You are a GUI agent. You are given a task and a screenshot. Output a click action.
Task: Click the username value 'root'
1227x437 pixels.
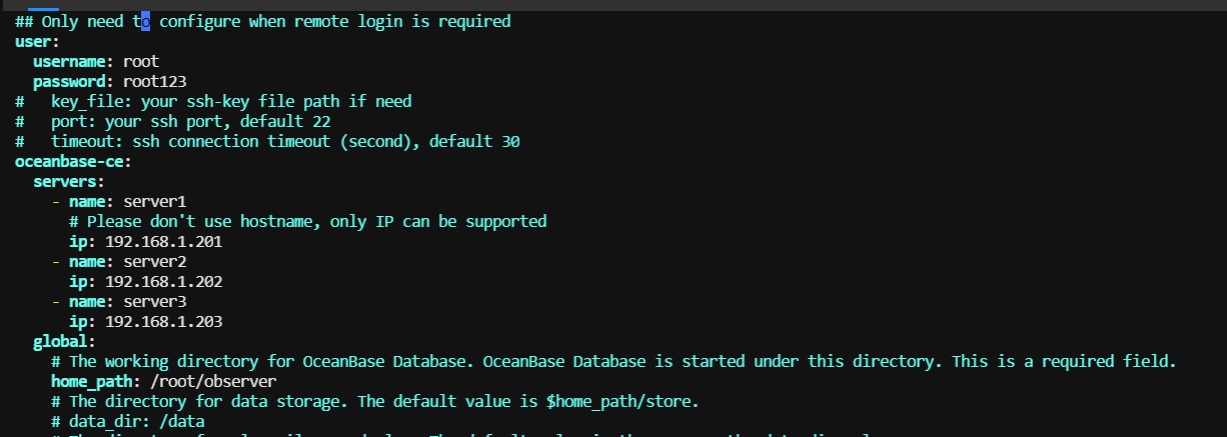point(141,61)
